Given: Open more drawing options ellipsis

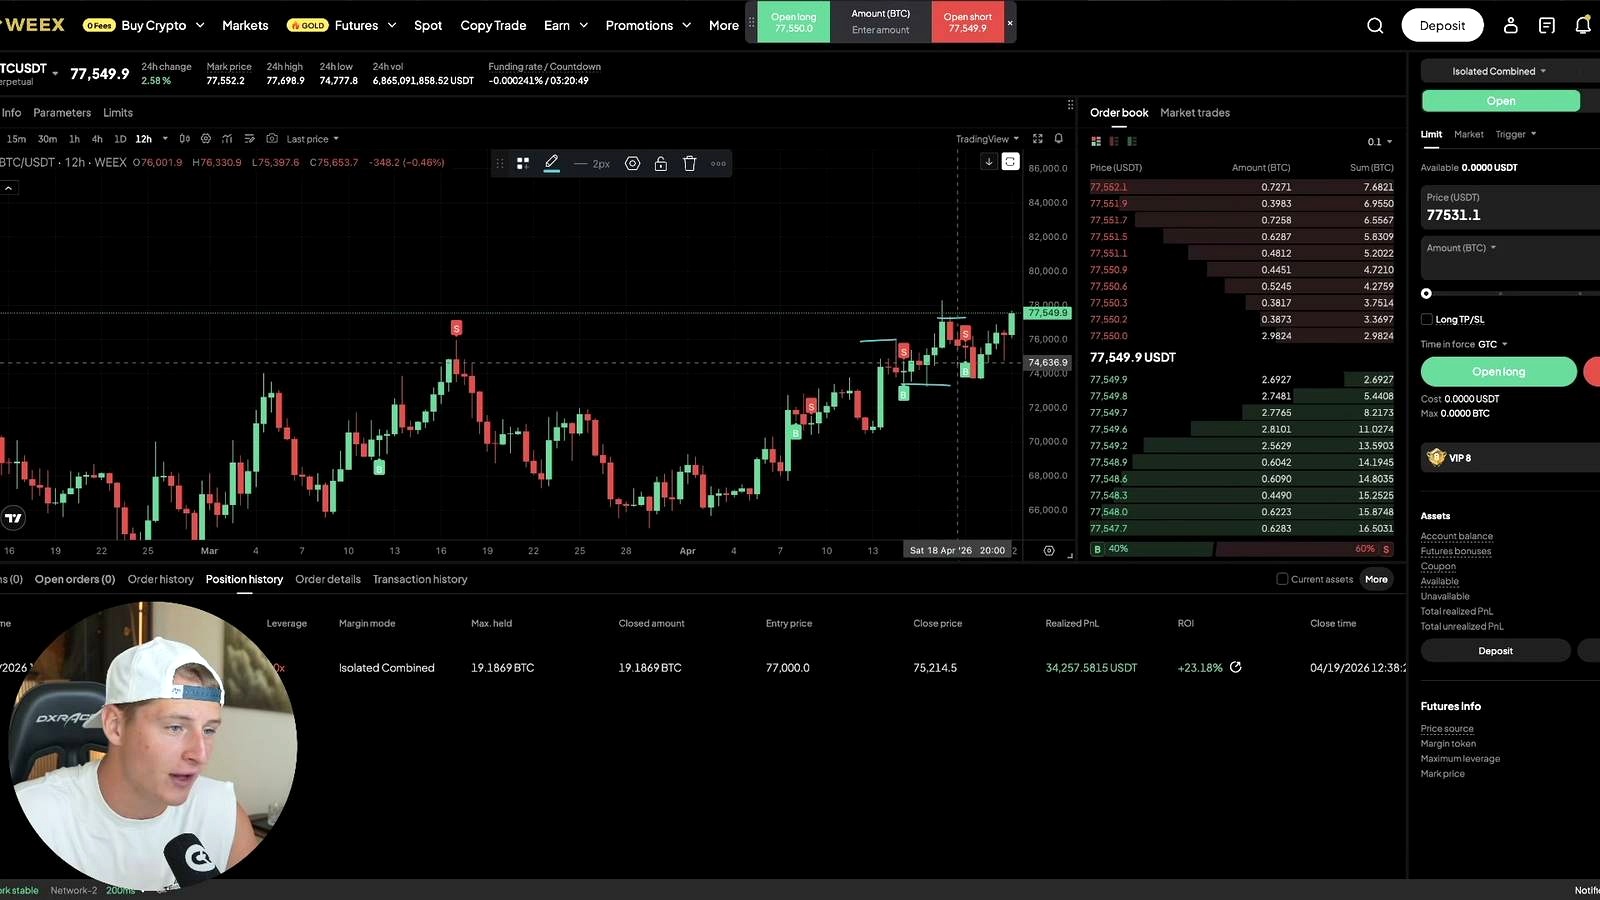Looking at the screenshot, I should pos(718,163).
